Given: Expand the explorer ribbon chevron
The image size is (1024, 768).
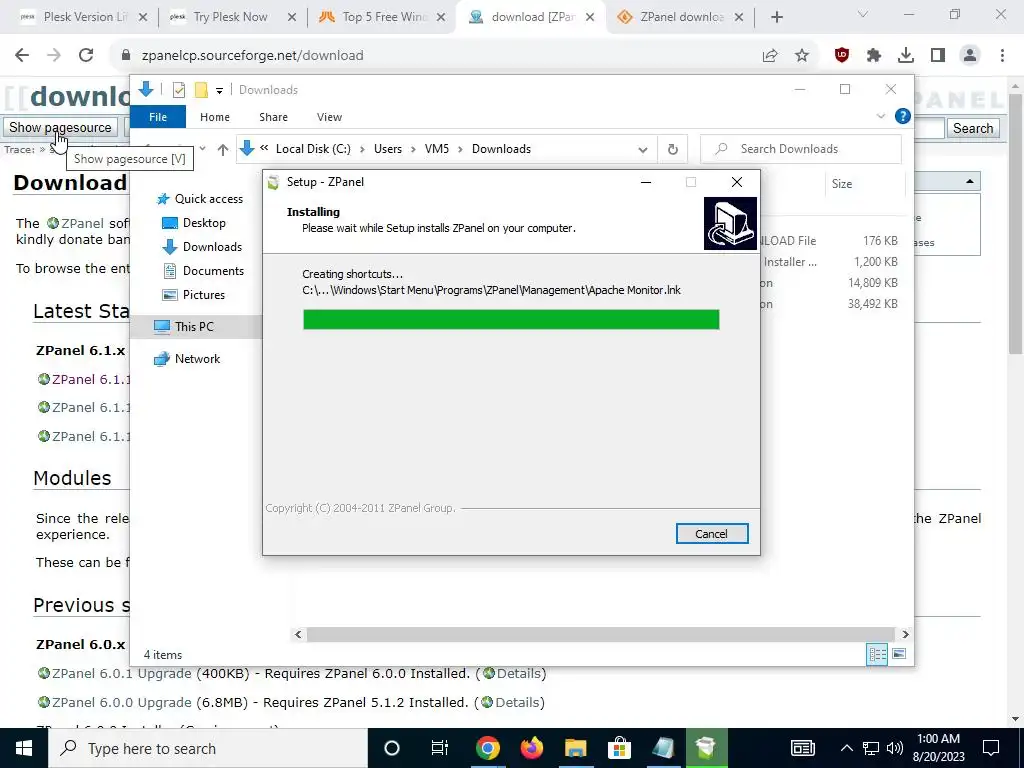Looking at the screenshot, I should point(880,116).
